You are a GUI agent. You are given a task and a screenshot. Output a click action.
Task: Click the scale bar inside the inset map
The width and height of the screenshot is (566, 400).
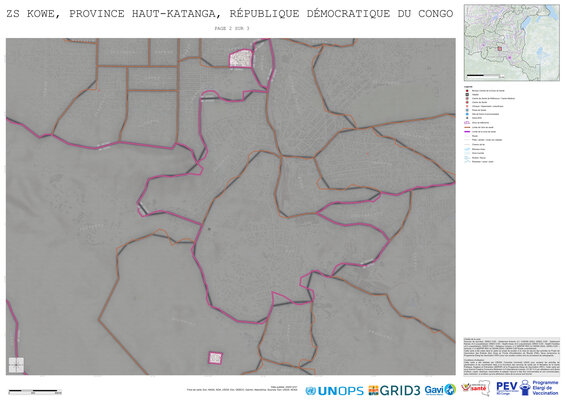pos(485,76)
